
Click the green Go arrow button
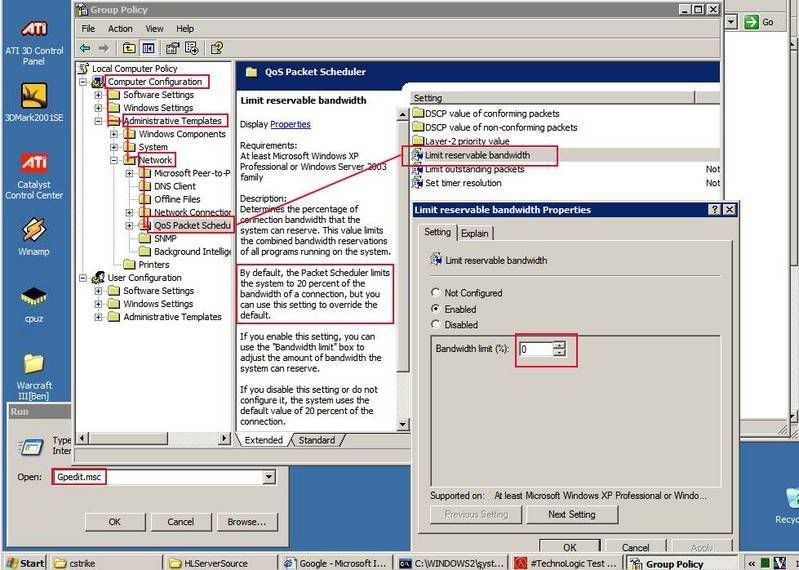point(751,22)
